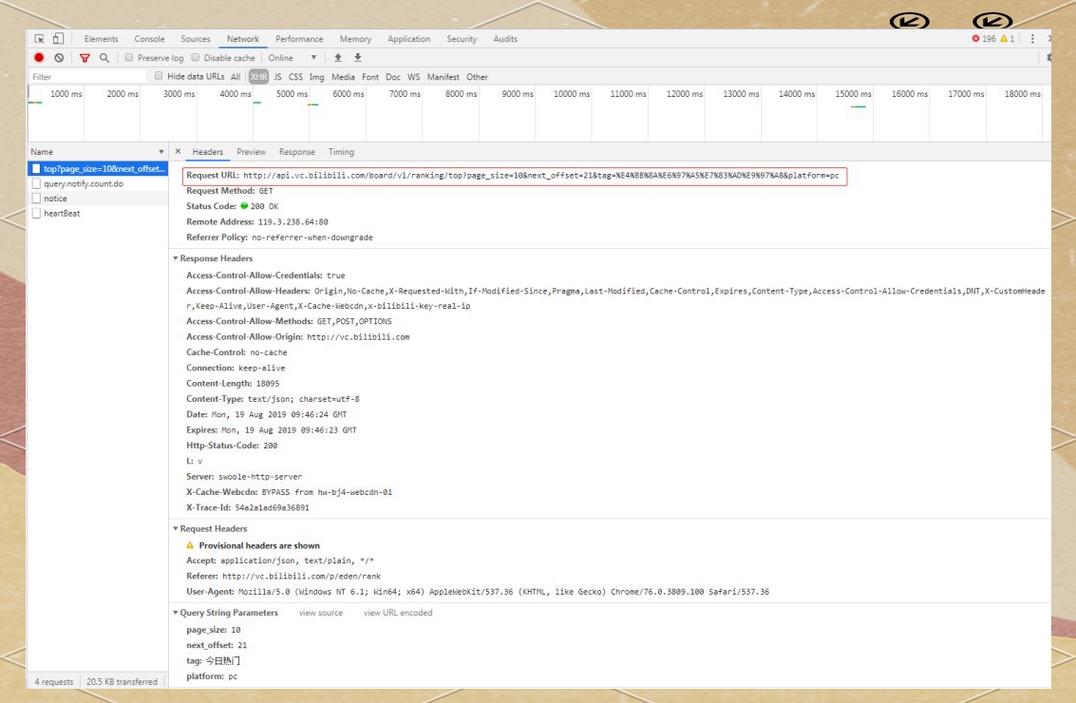1076x703 pixels.
Task: Open the DevTools three-dot menu
Action: 1033,39
